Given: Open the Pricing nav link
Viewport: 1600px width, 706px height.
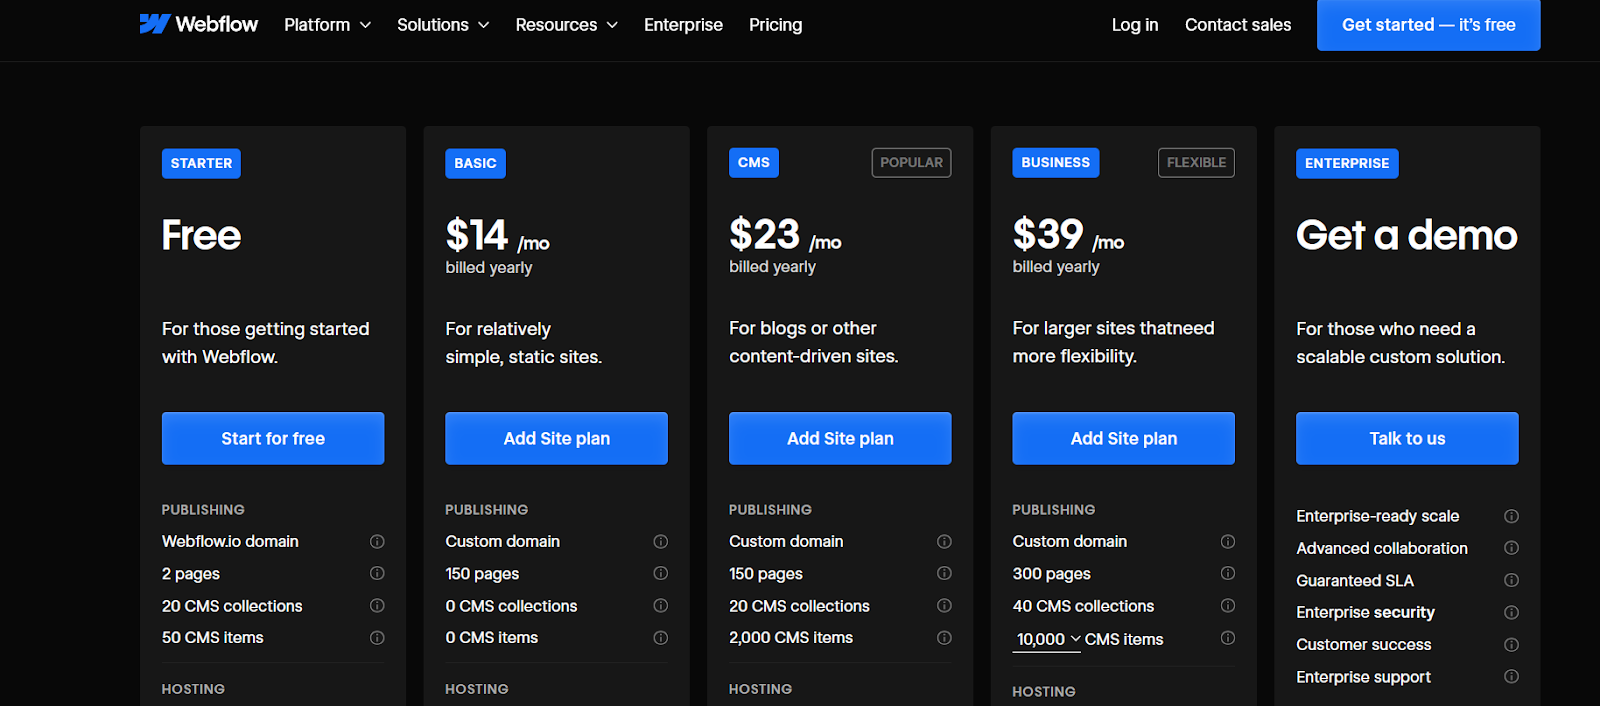Looking at the screenshot, I should tap(776, 24).
